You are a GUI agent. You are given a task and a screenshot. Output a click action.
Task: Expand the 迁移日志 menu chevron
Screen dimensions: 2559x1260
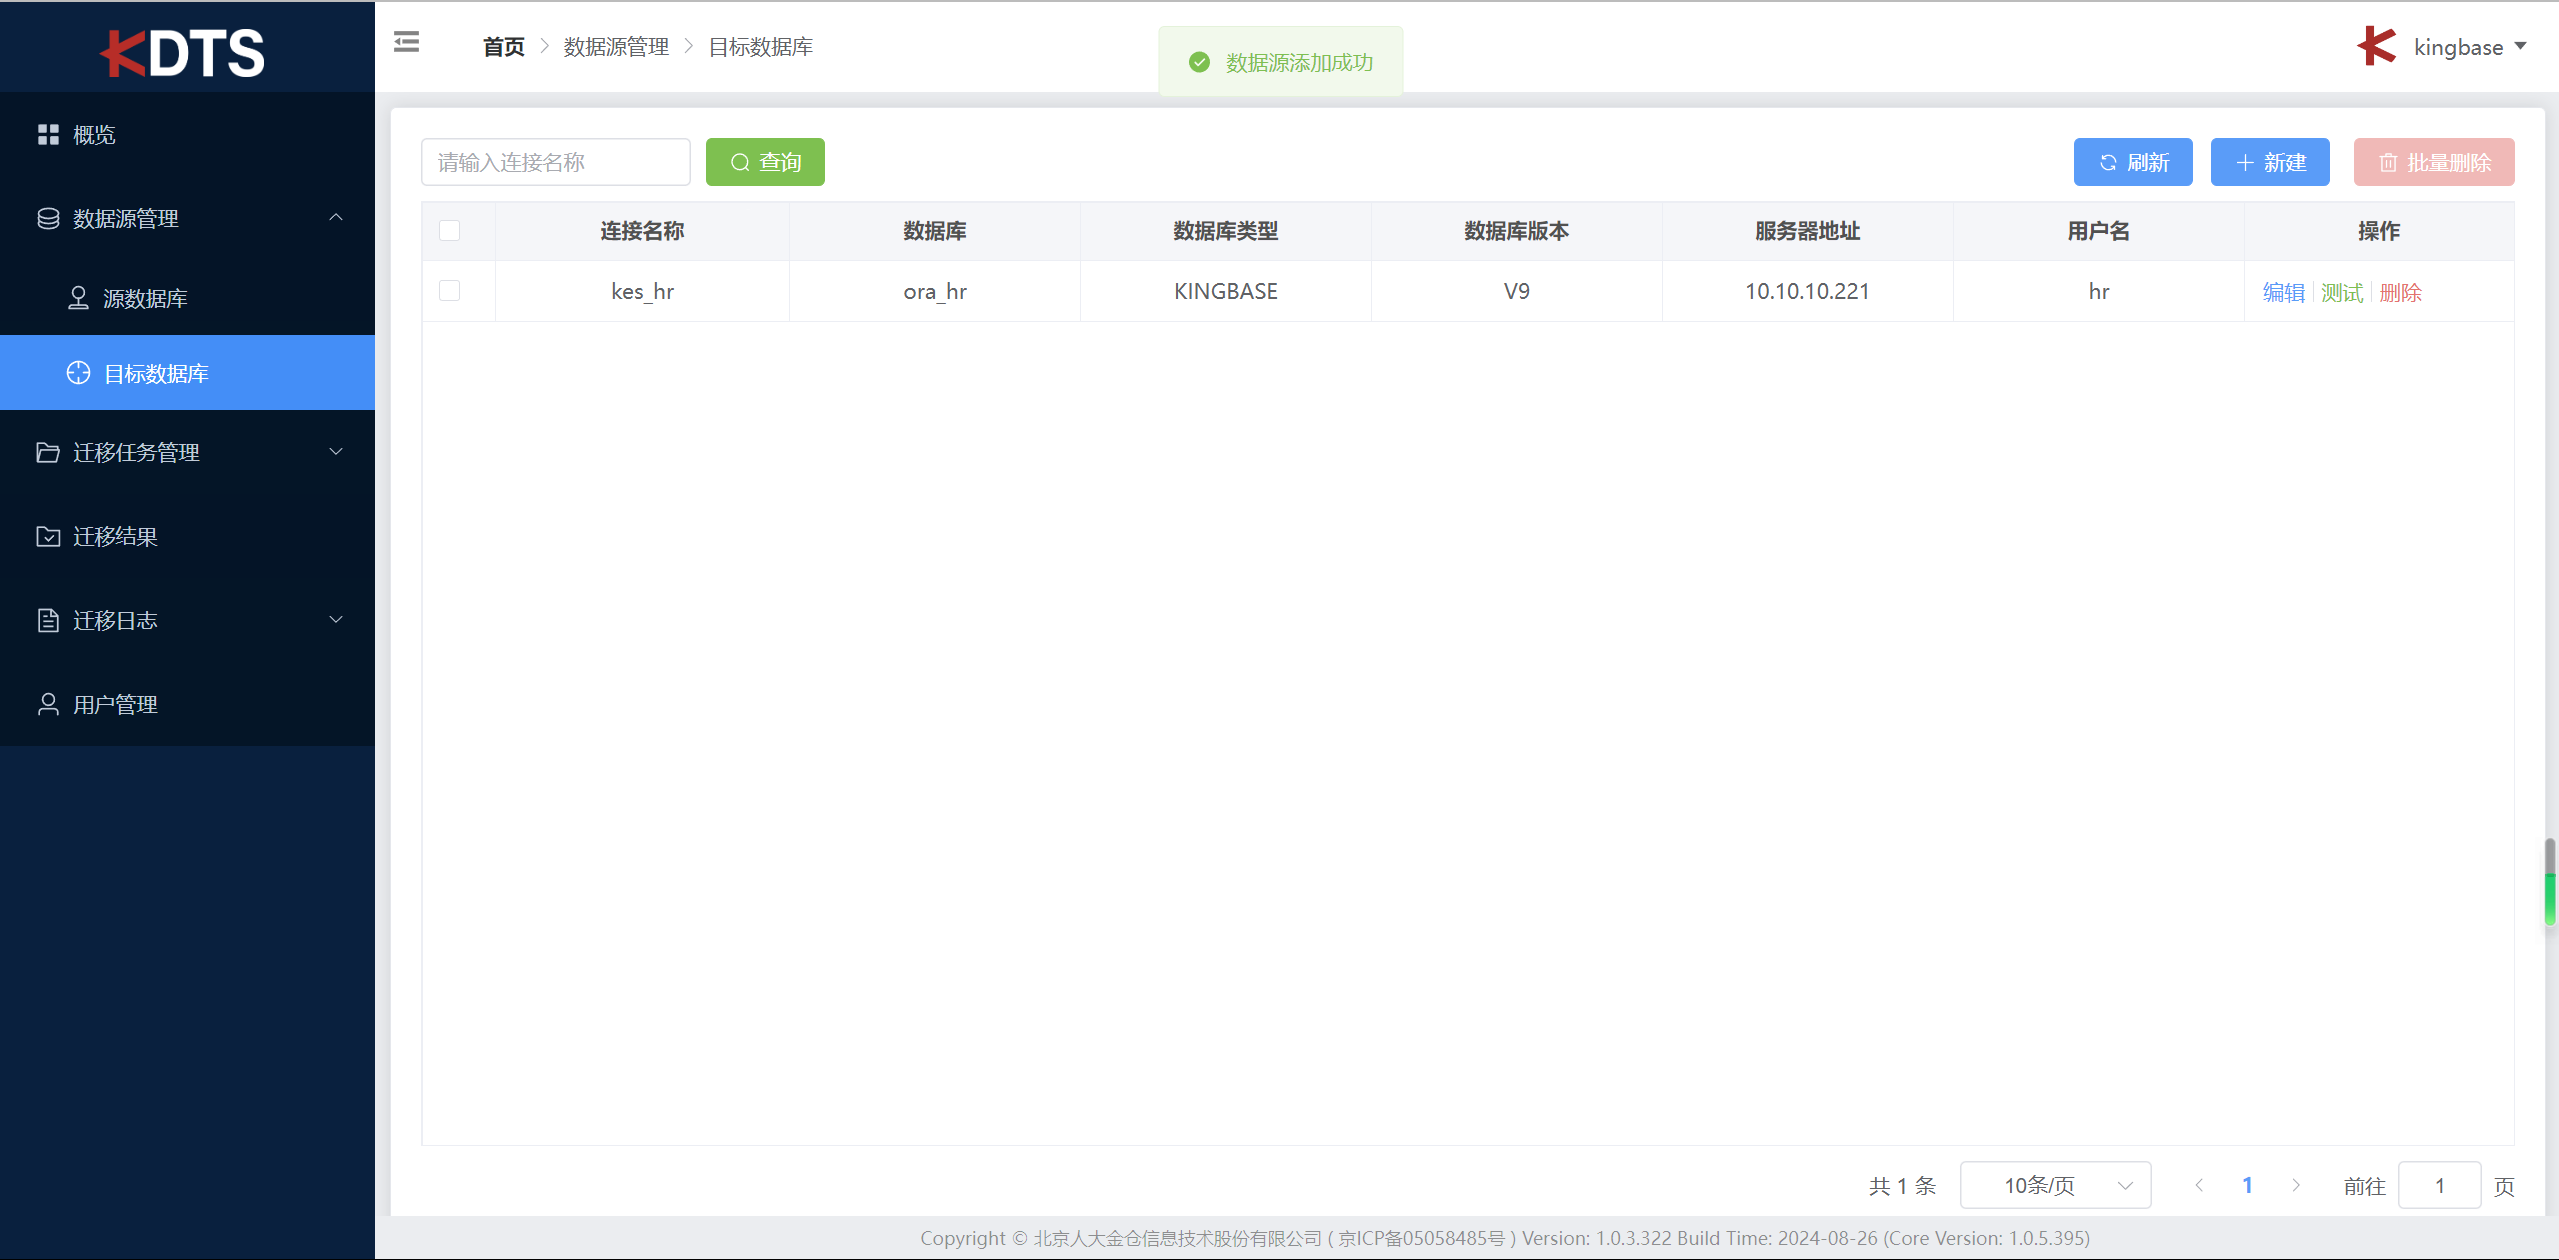[x=336, y=620]
